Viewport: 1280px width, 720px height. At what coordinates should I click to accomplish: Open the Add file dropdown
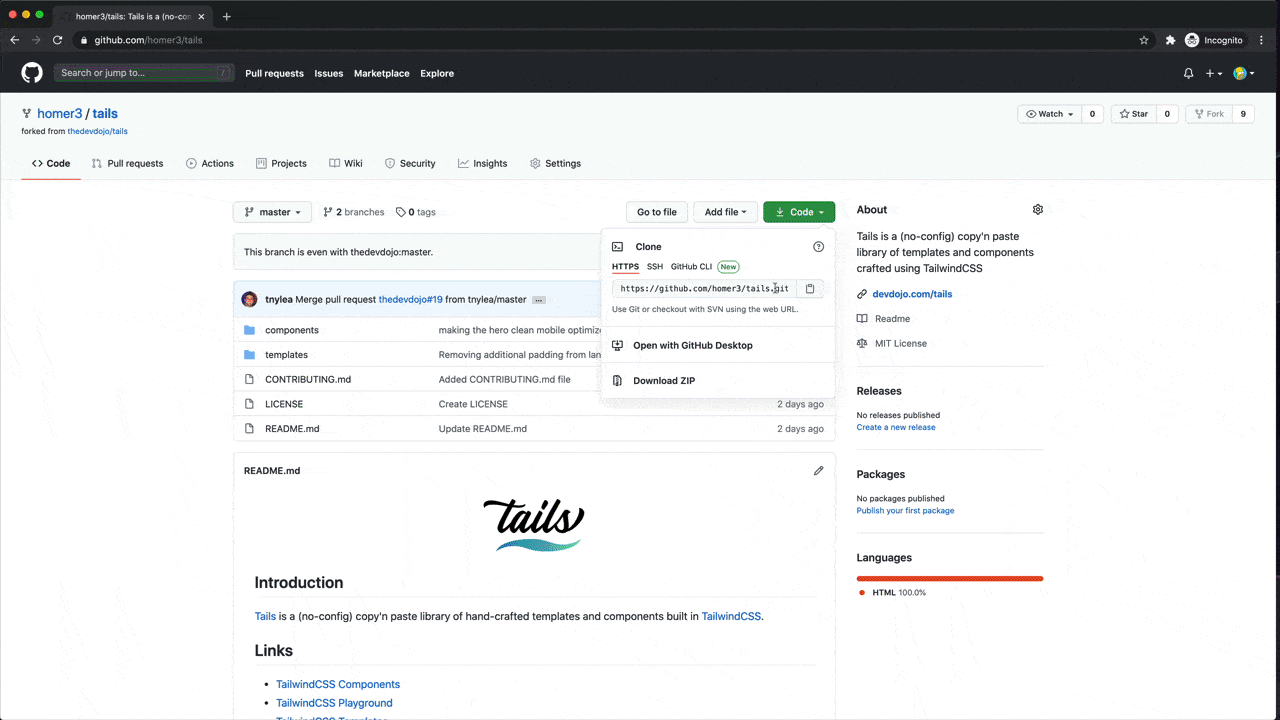(725, 212)
